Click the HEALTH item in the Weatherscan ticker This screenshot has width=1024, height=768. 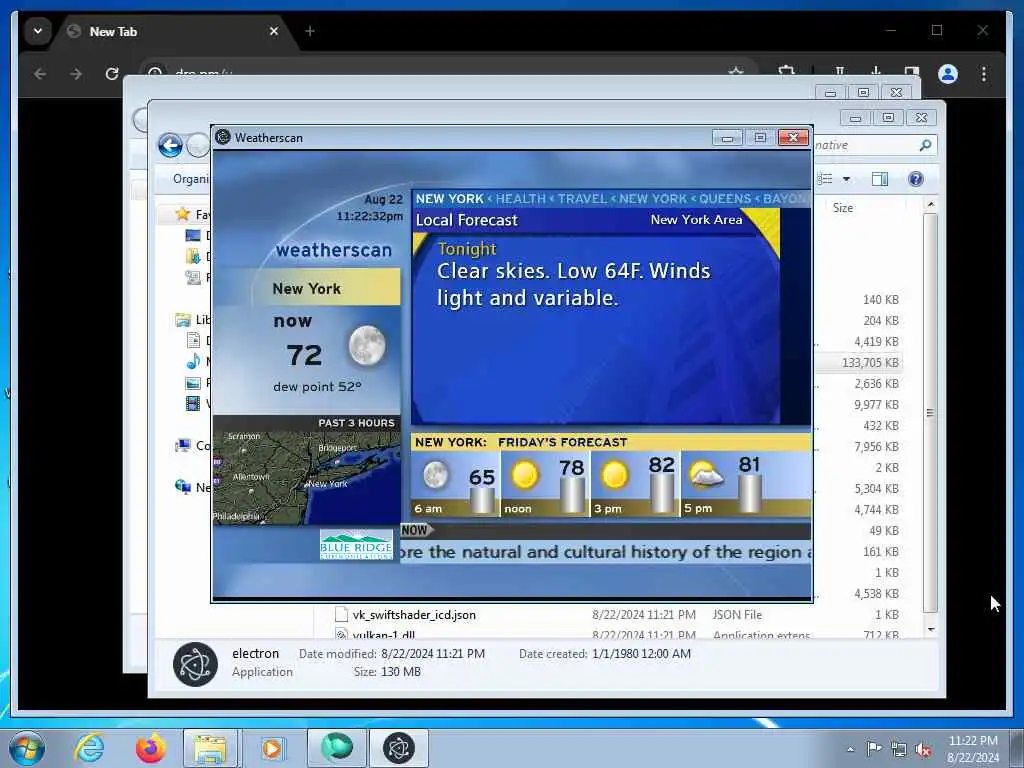(x=520, y=199)
